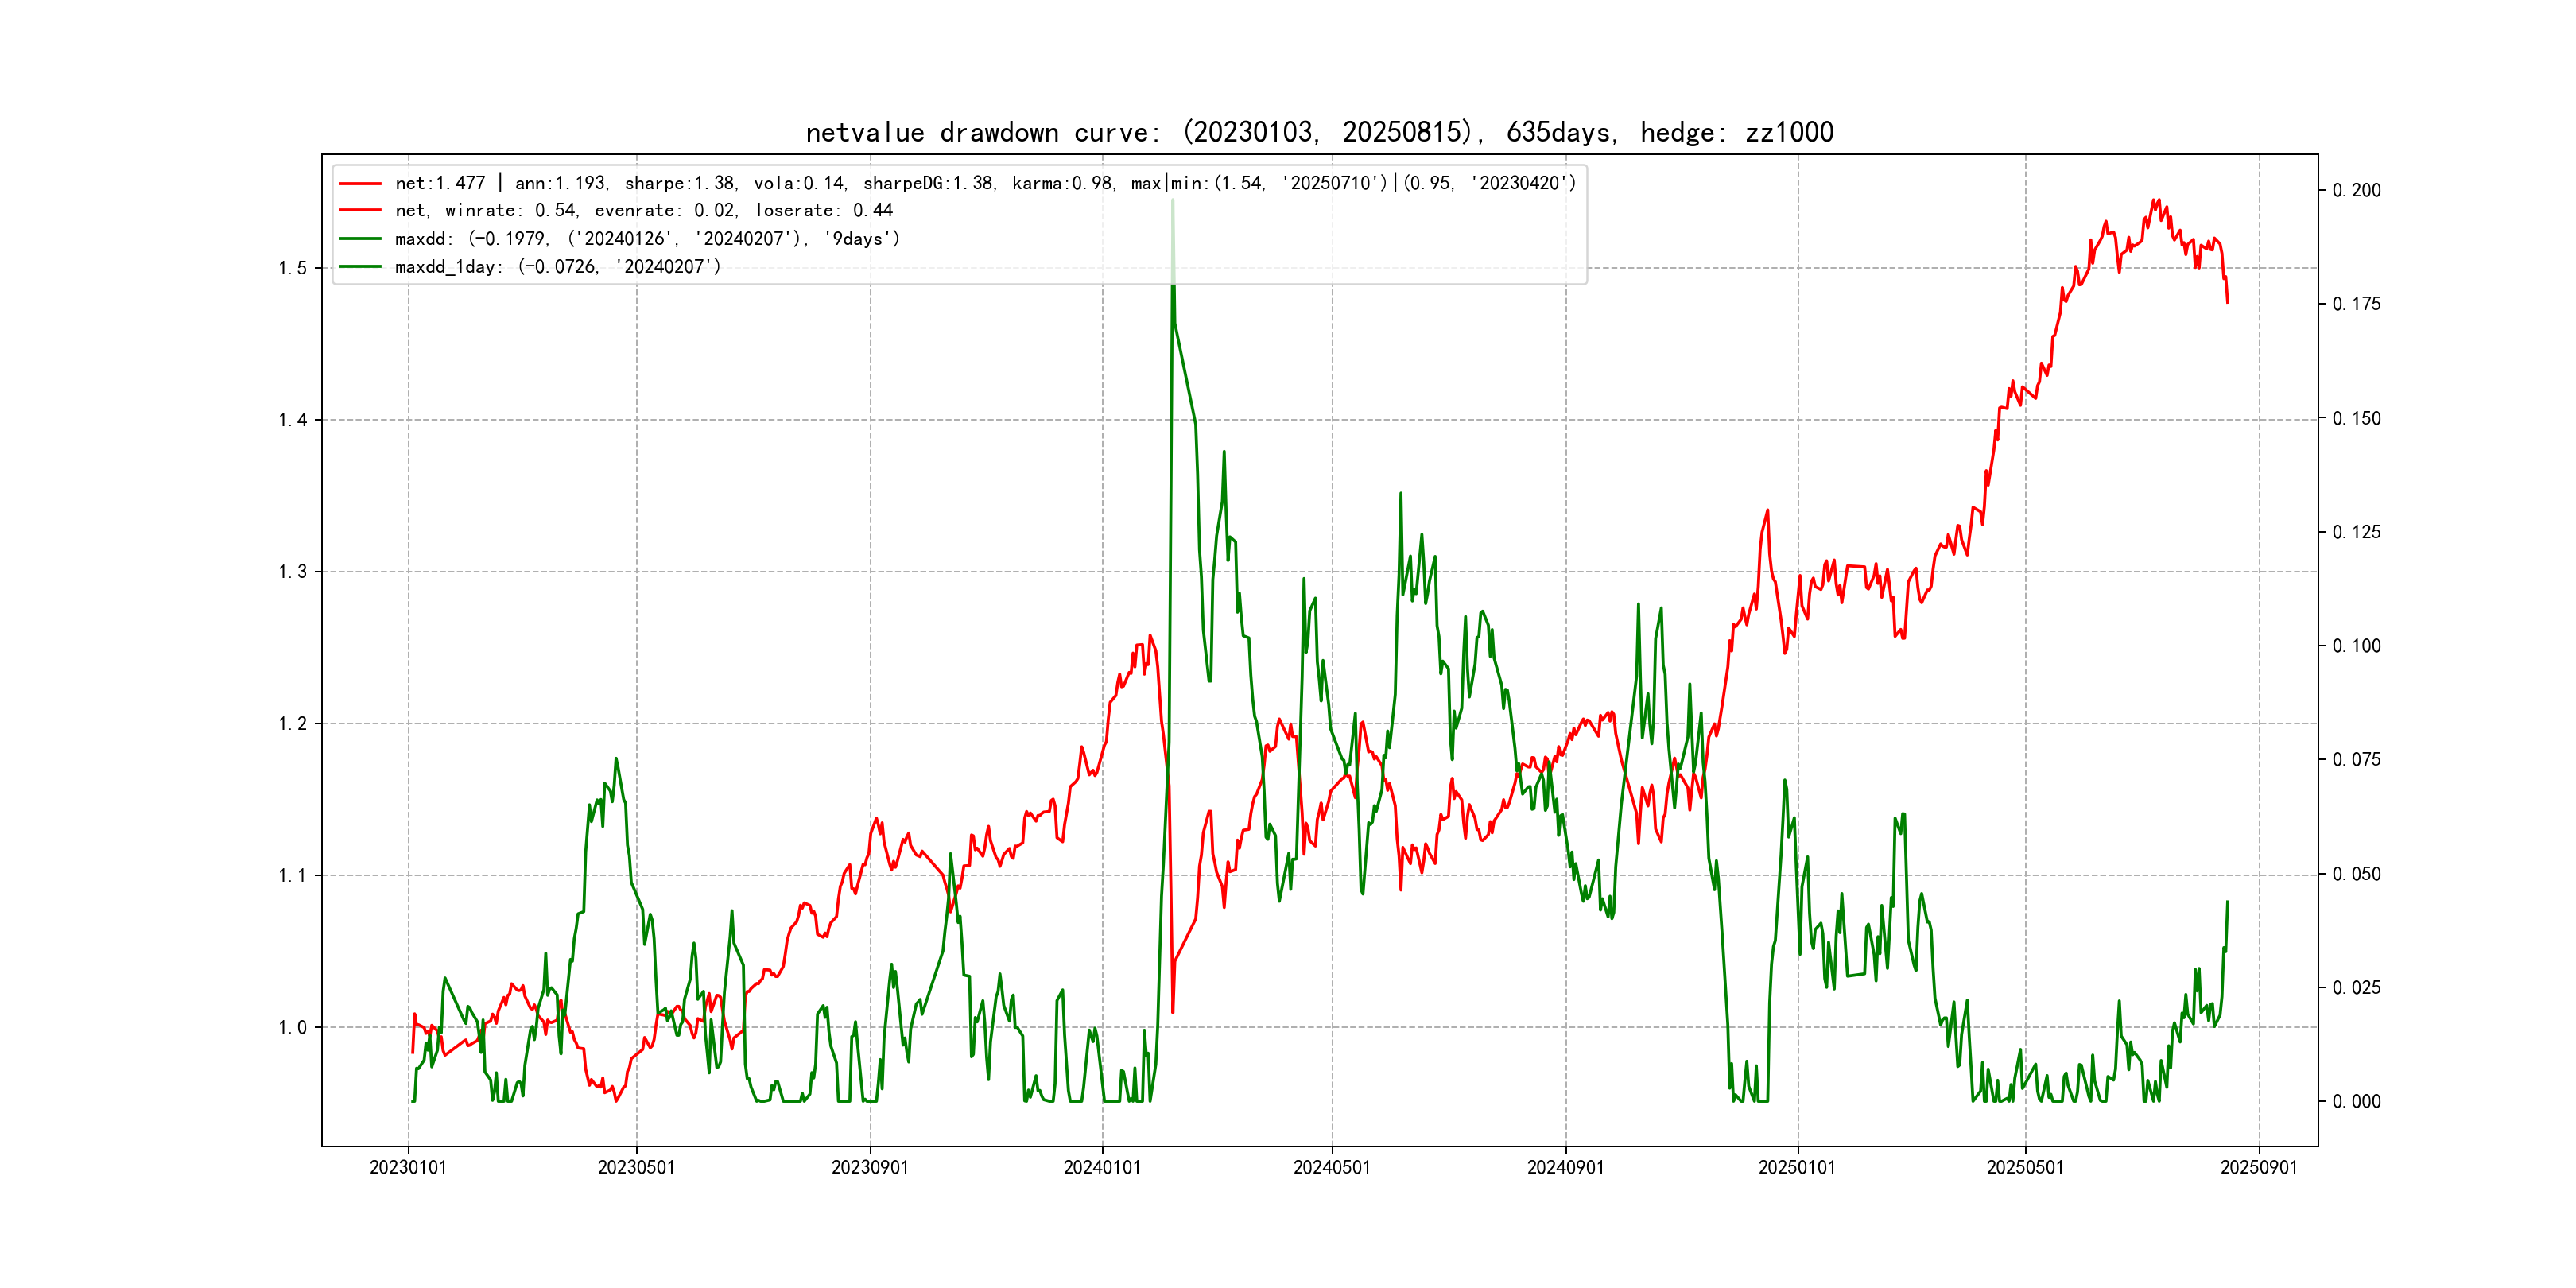Click the 20250501 x-axis date label
The height and width of the screenshot is (1288, 2576).
tap(2025, 1168)
